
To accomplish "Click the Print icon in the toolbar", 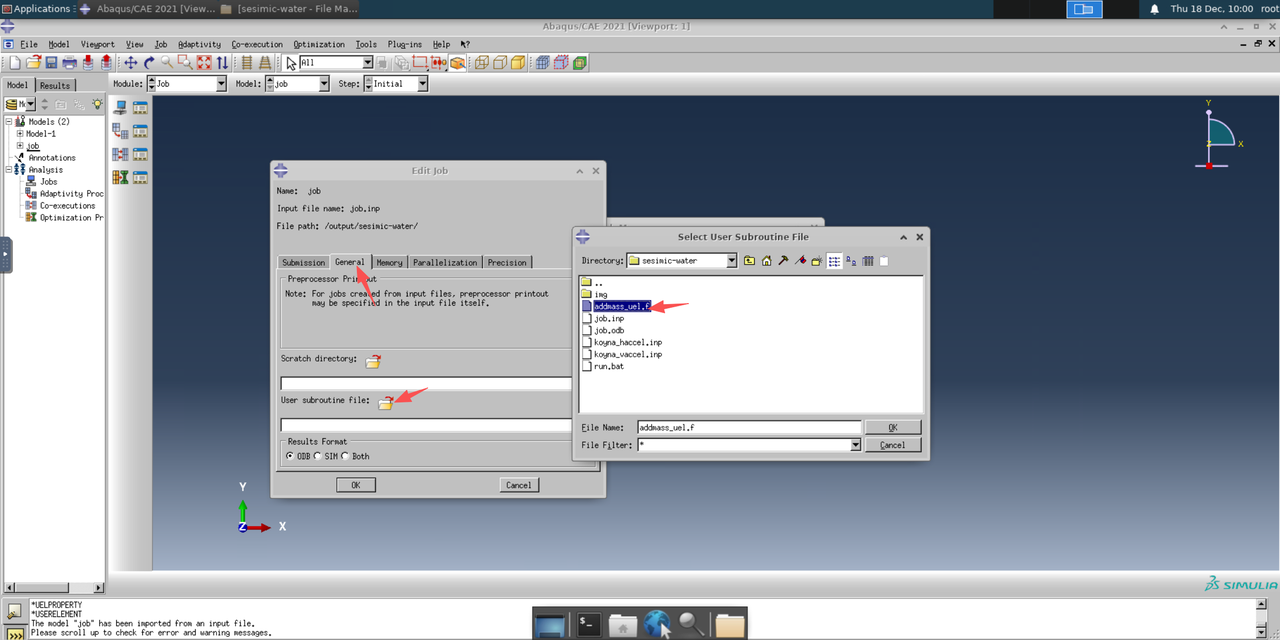I will click(70, 63).
